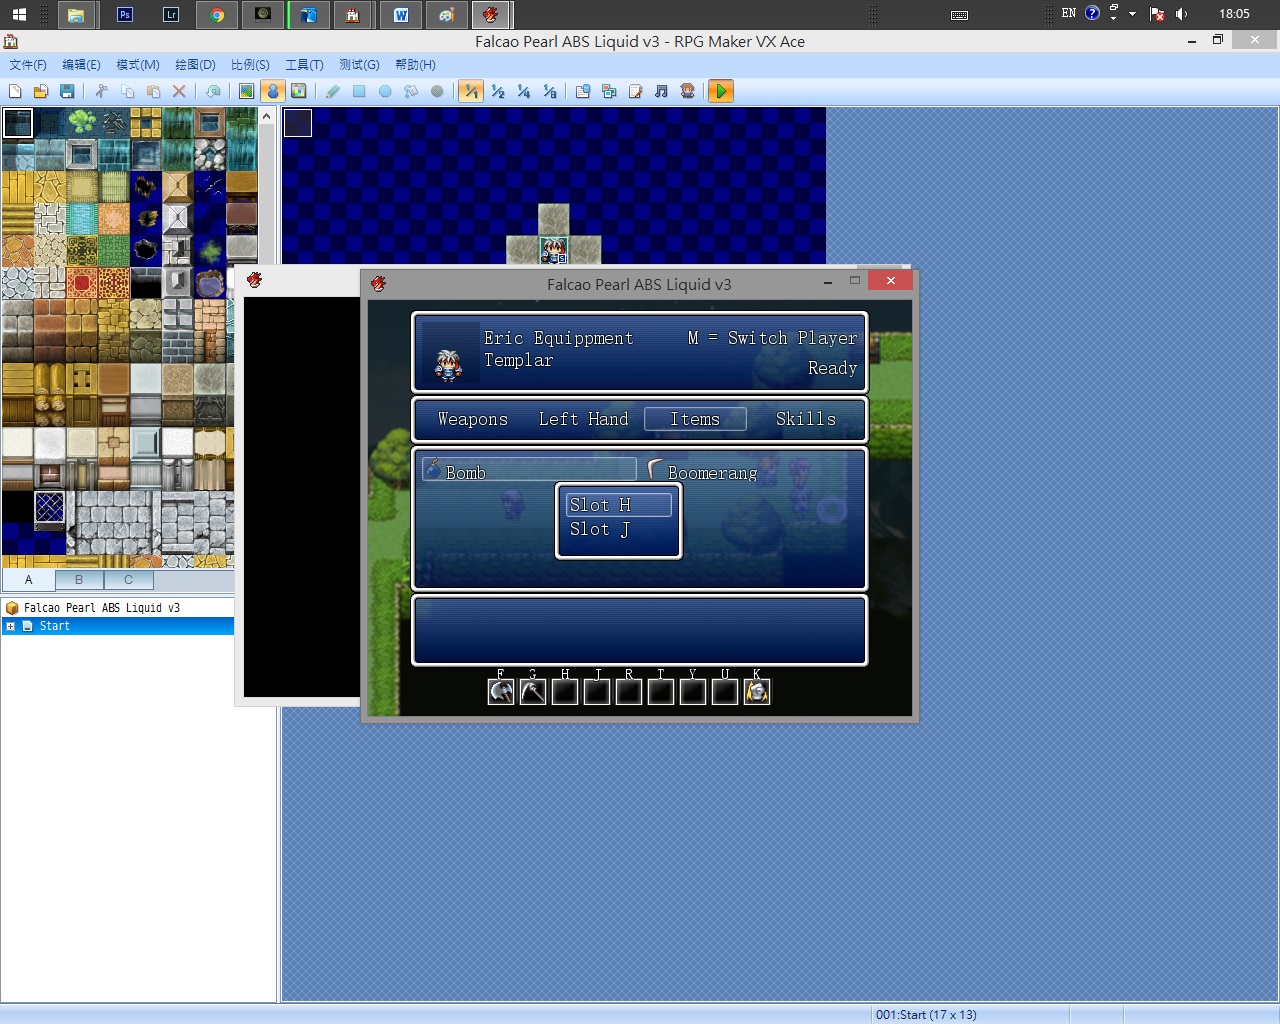The image size is (1280, 1024).
Task: Open the 工具(T) menu
Action: tap(304, 64)
